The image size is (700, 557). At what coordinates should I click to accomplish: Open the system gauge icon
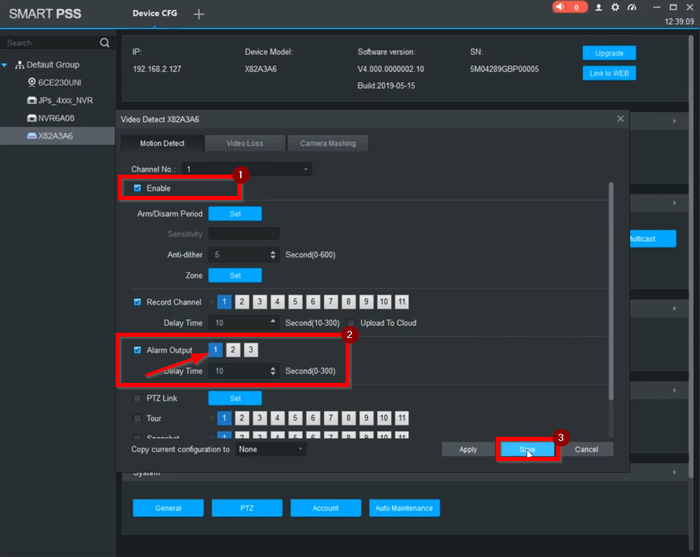pyautogui.click(x=632, y=7)
